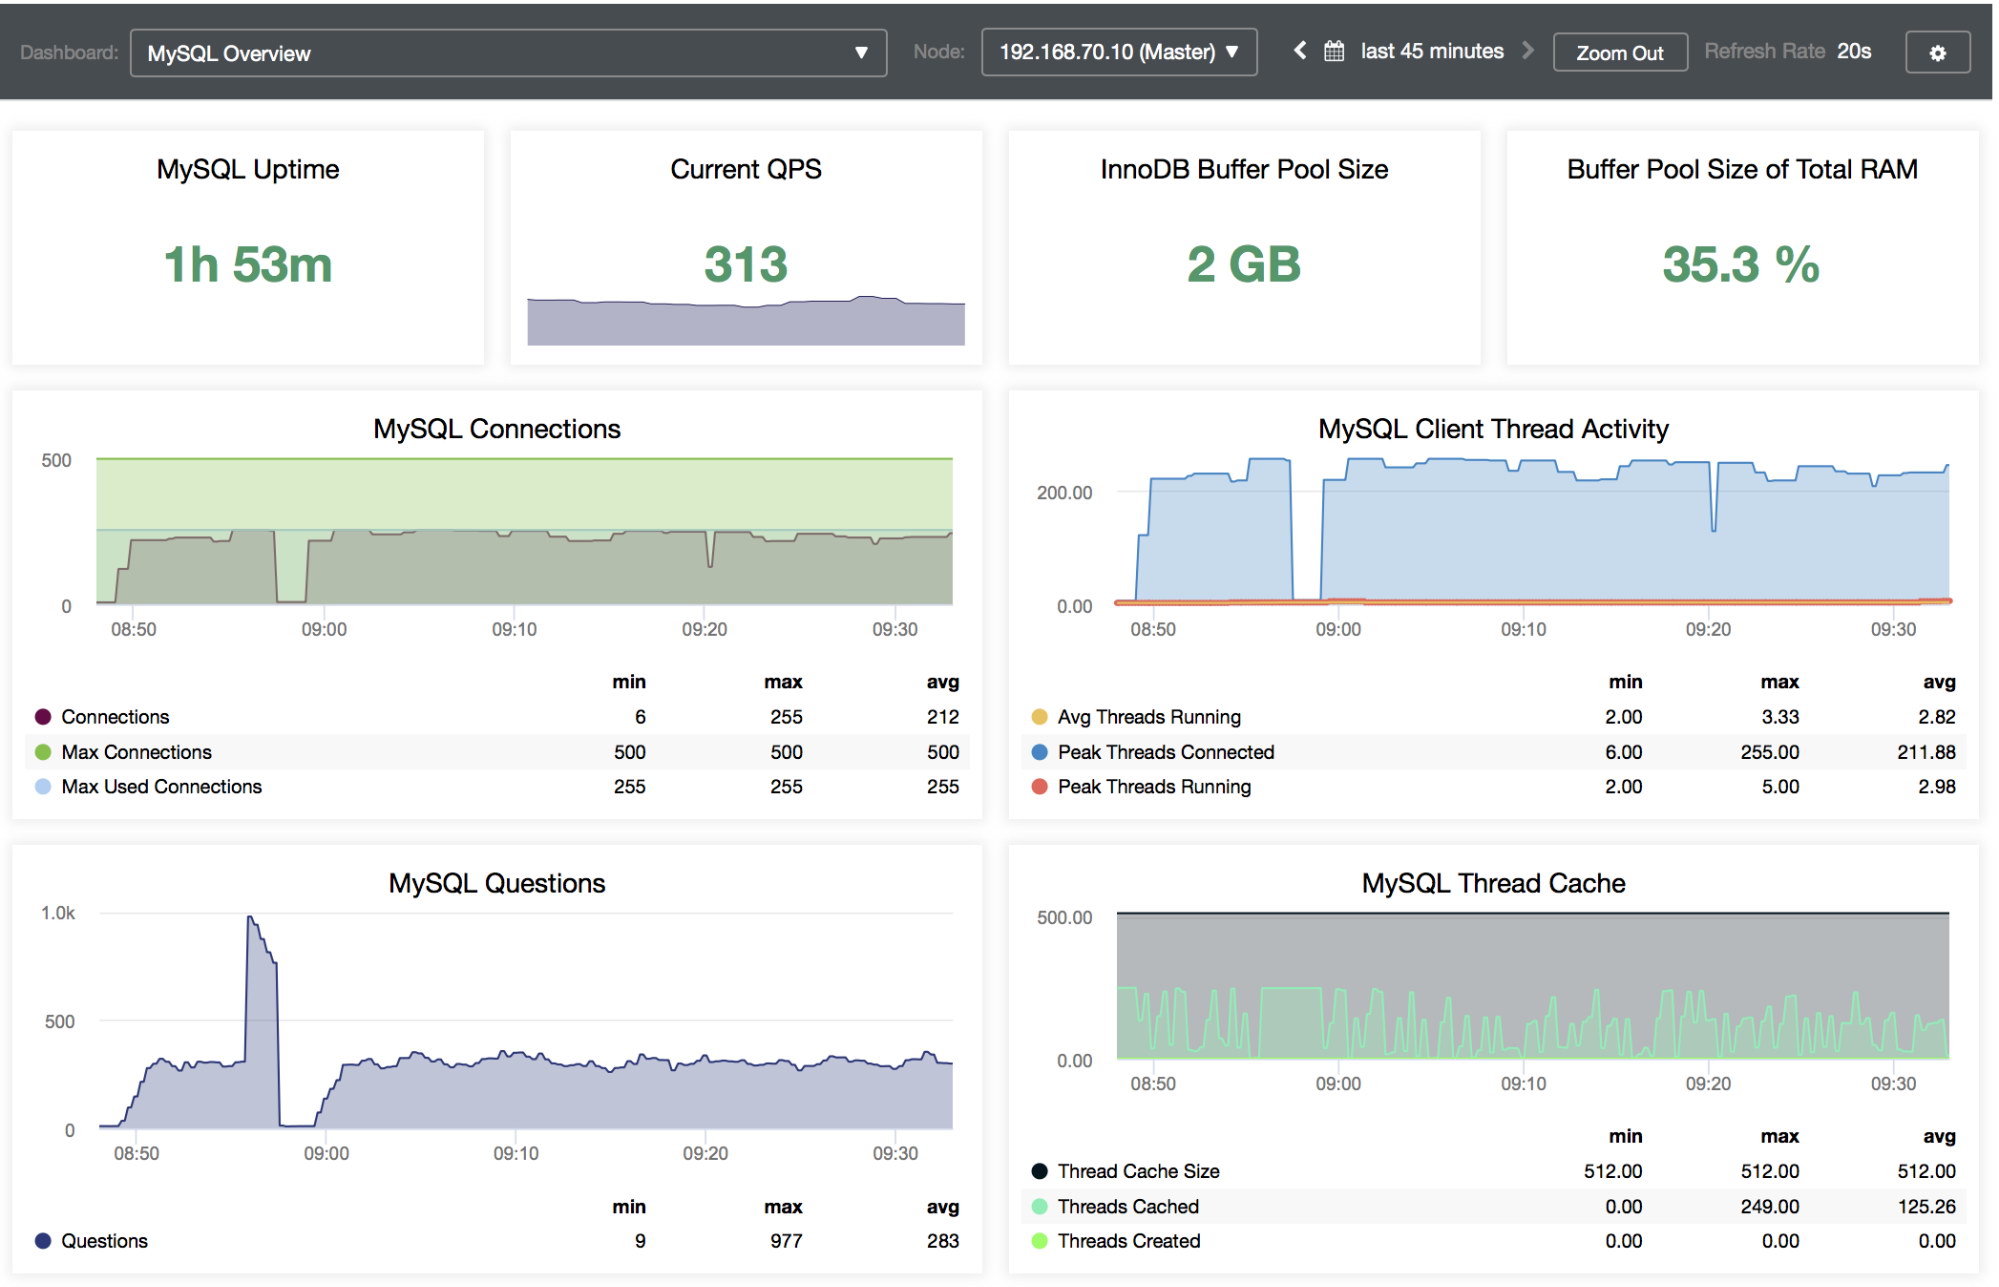Select the Peak Threads Connected series label

pos(1166,752)
